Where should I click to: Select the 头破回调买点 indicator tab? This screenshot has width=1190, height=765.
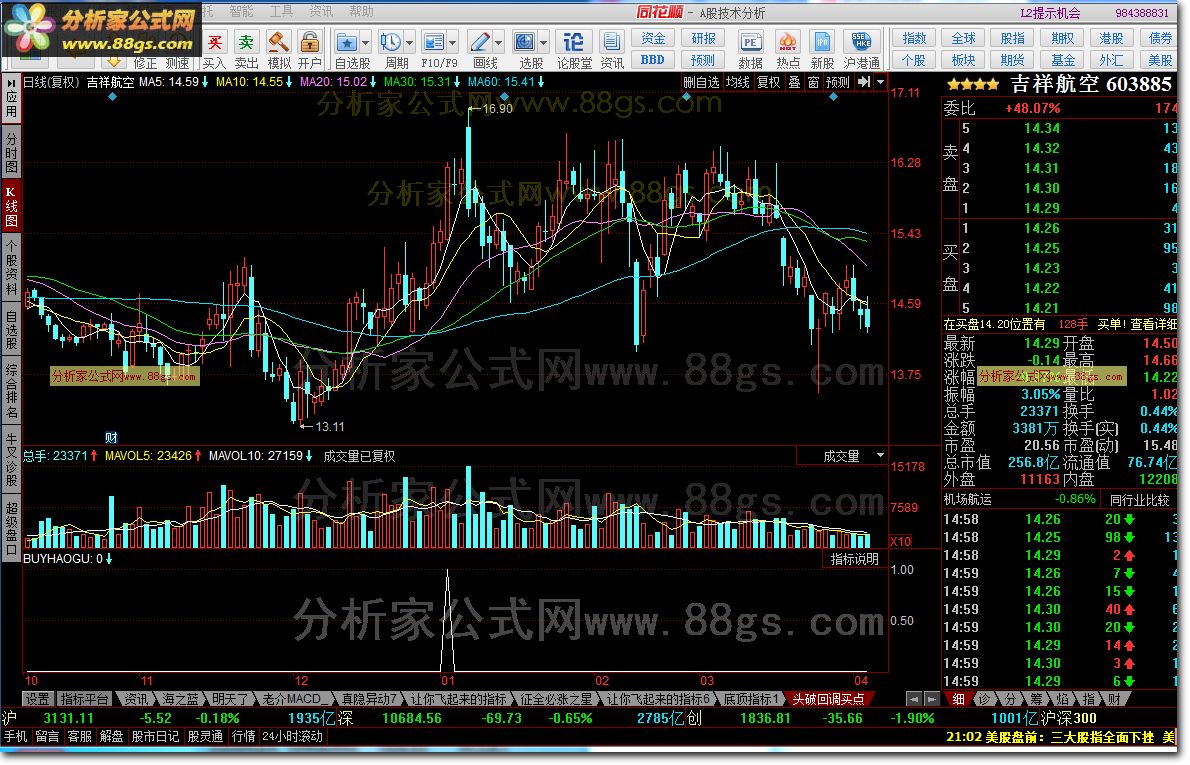[x=828, y=699]
